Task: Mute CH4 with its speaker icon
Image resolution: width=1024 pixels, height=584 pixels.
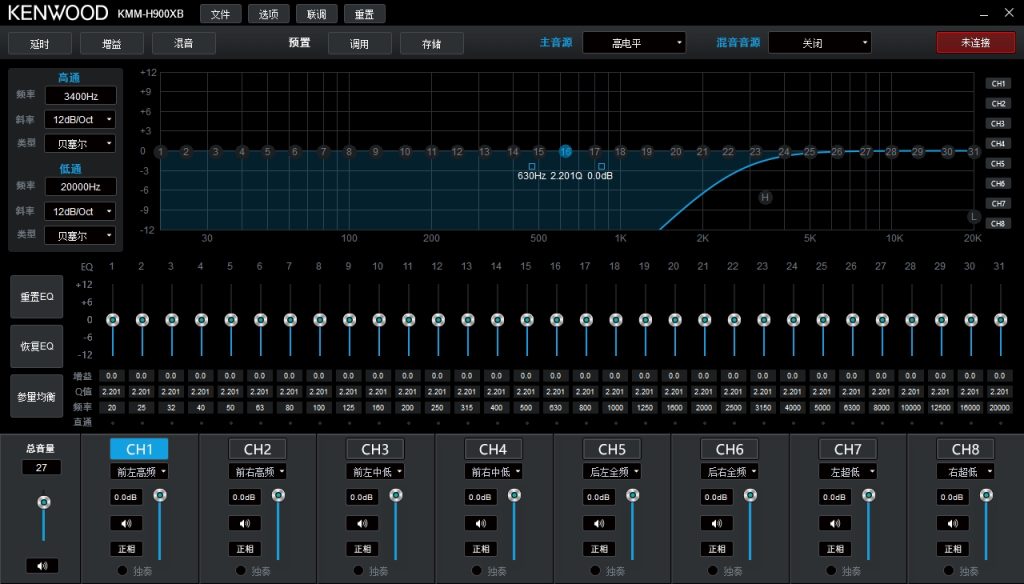Action: [x=481, y=523]
